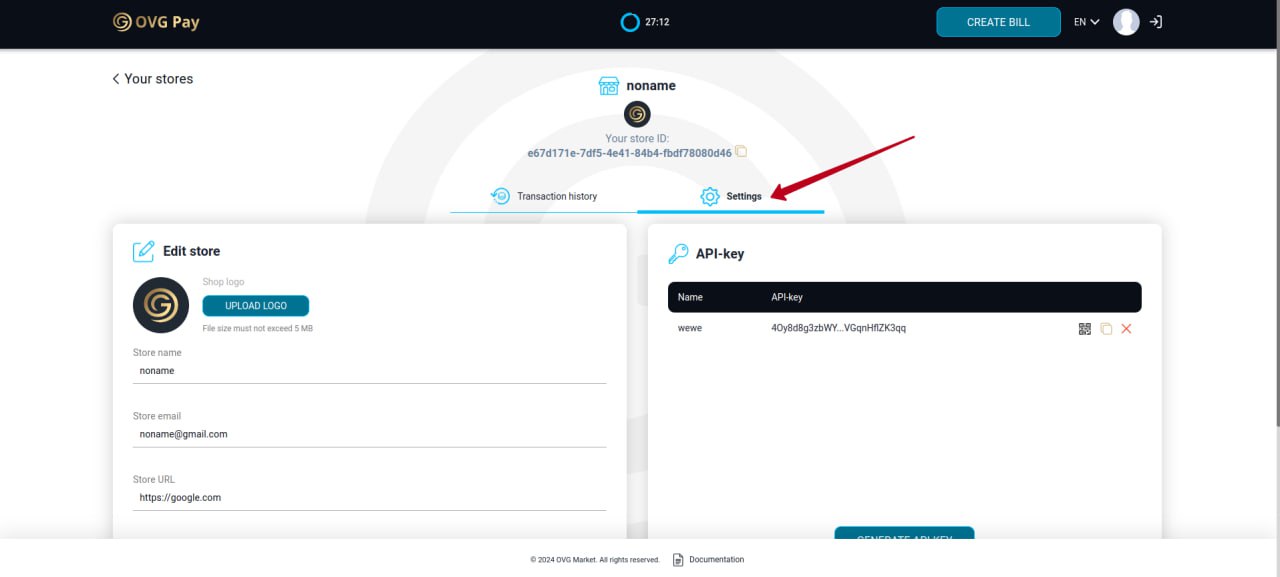Go back to Your stores
The height and width of the screenshot is (577, 1280).
coord(152,79)
